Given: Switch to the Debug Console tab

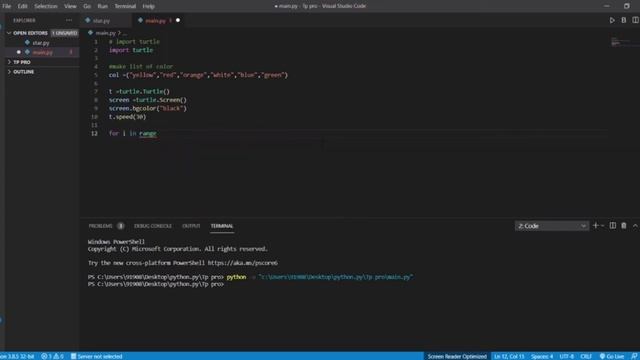Looking at the screenshot, I should pos(153,226).
